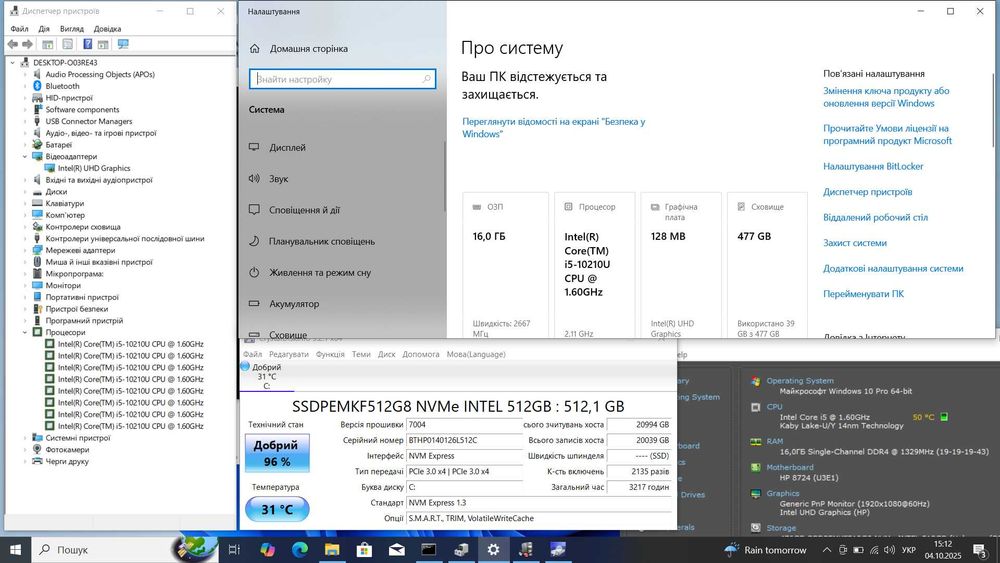The image size is (1000, 563).
Task: Open Дія menu in Device Manager
Action: click(x=44, y=29)
